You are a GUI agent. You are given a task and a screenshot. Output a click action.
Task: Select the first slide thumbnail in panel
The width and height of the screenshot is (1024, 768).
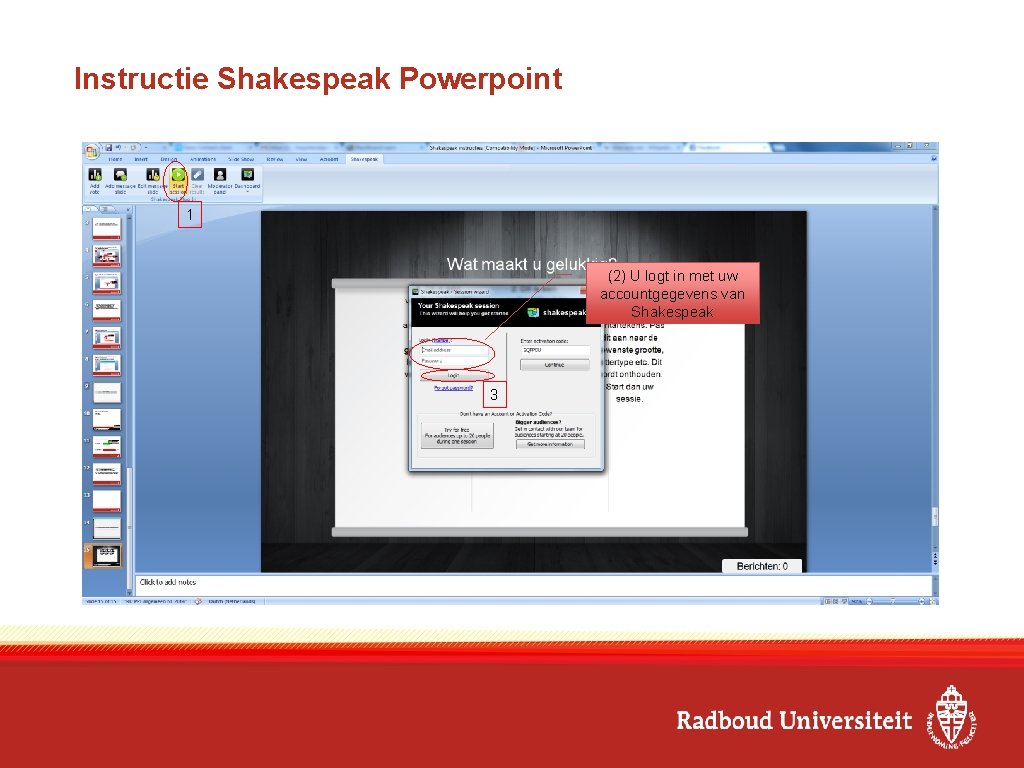(106, 229)
